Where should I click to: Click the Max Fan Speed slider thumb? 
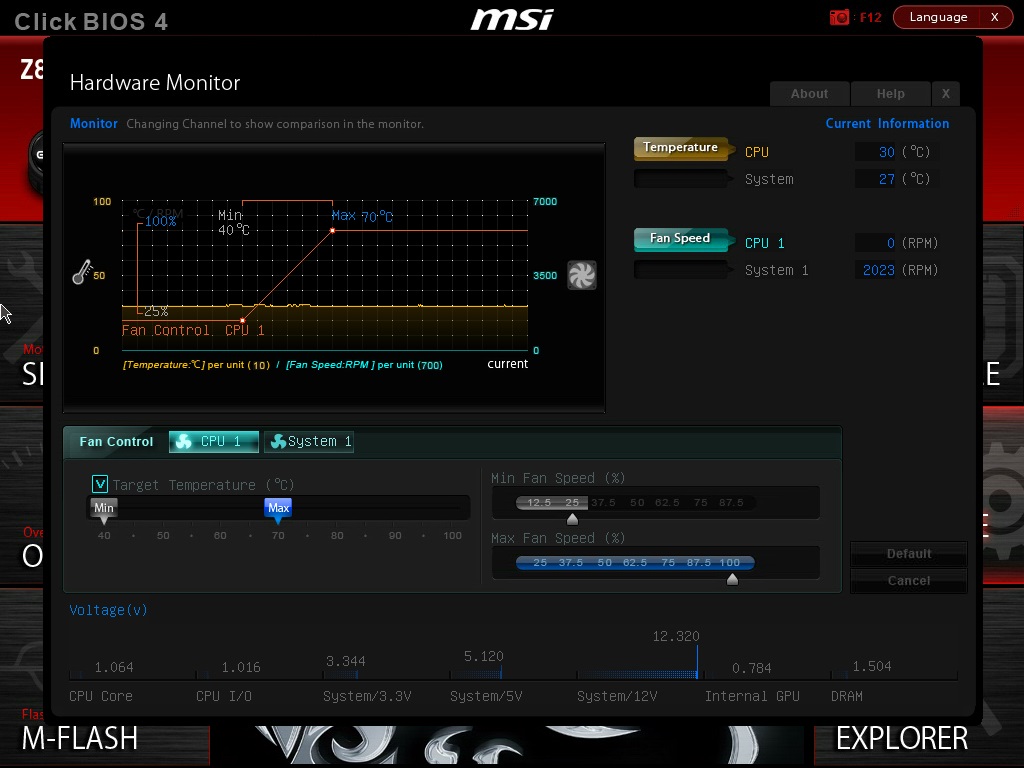coord(732,579)
